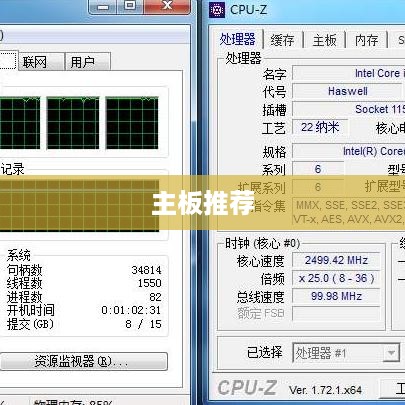Switch to the 用户 tab in Task Manager
Image resolution: width=405 pixels, height=405 pixels.
(x=88, y=61)
